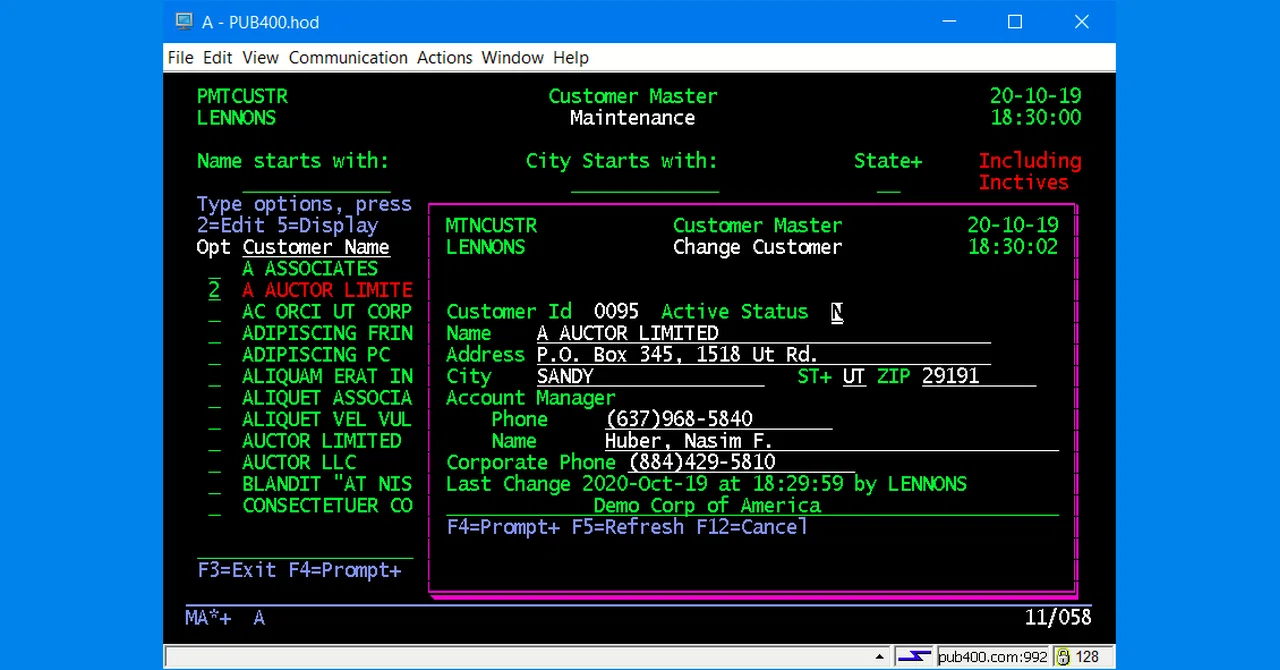Click the lock security icon showing 128
The height and width of the screenshot is (670, 1280).
(x=1063, y=657)
